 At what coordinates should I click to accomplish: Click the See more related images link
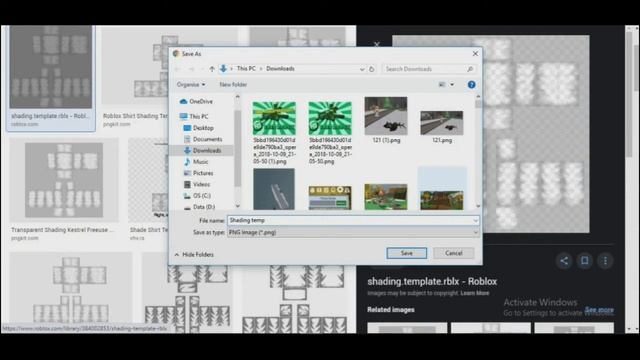click(x=599, y=310)
